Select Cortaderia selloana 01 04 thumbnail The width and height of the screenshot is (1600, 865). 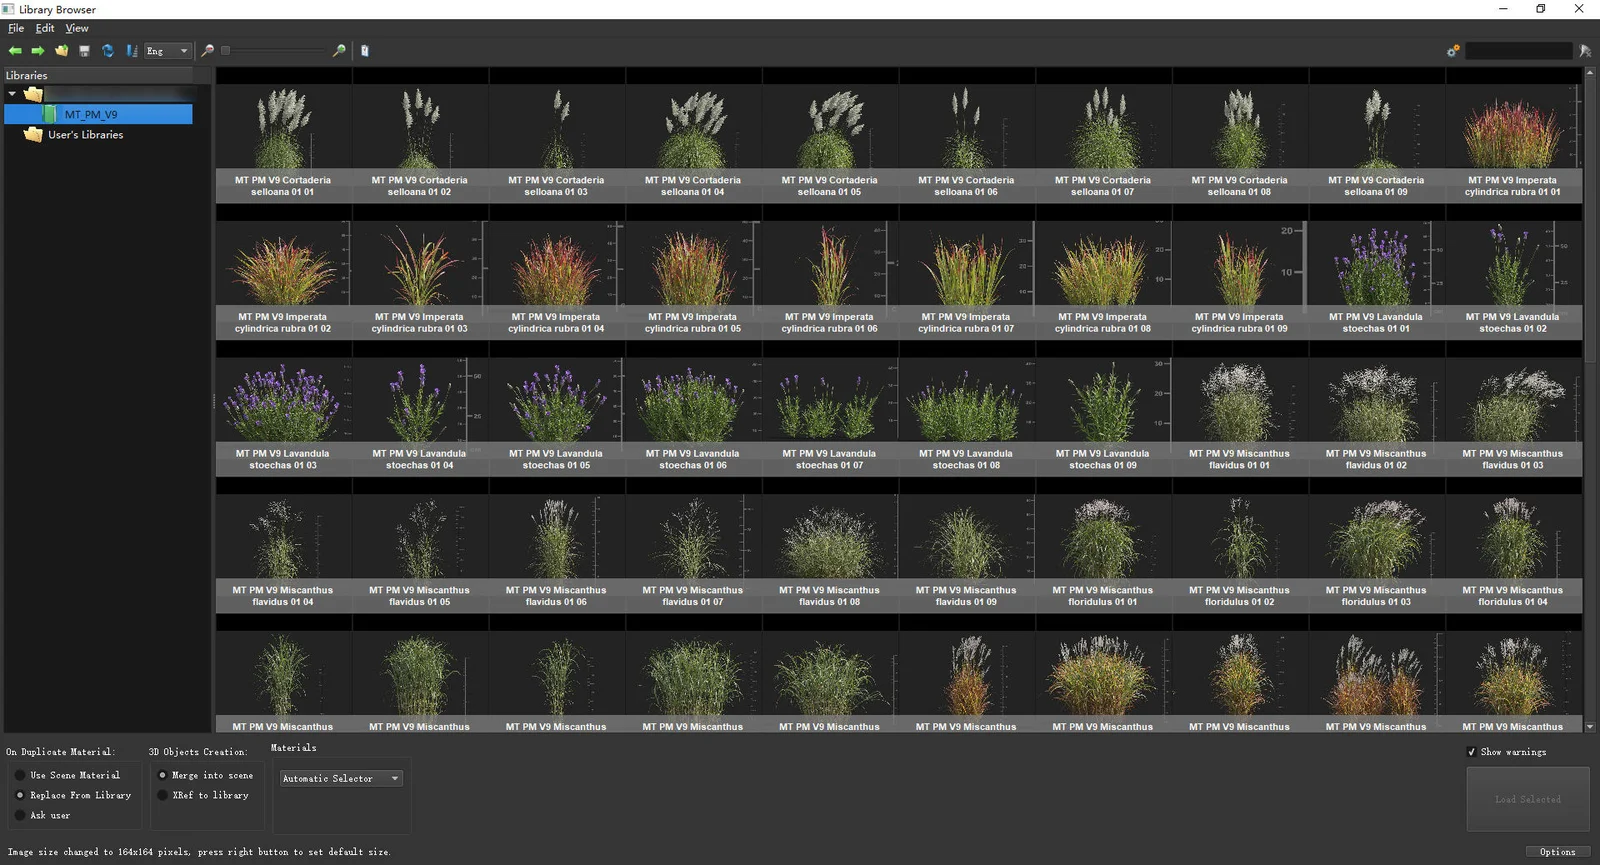coord(693,135)
